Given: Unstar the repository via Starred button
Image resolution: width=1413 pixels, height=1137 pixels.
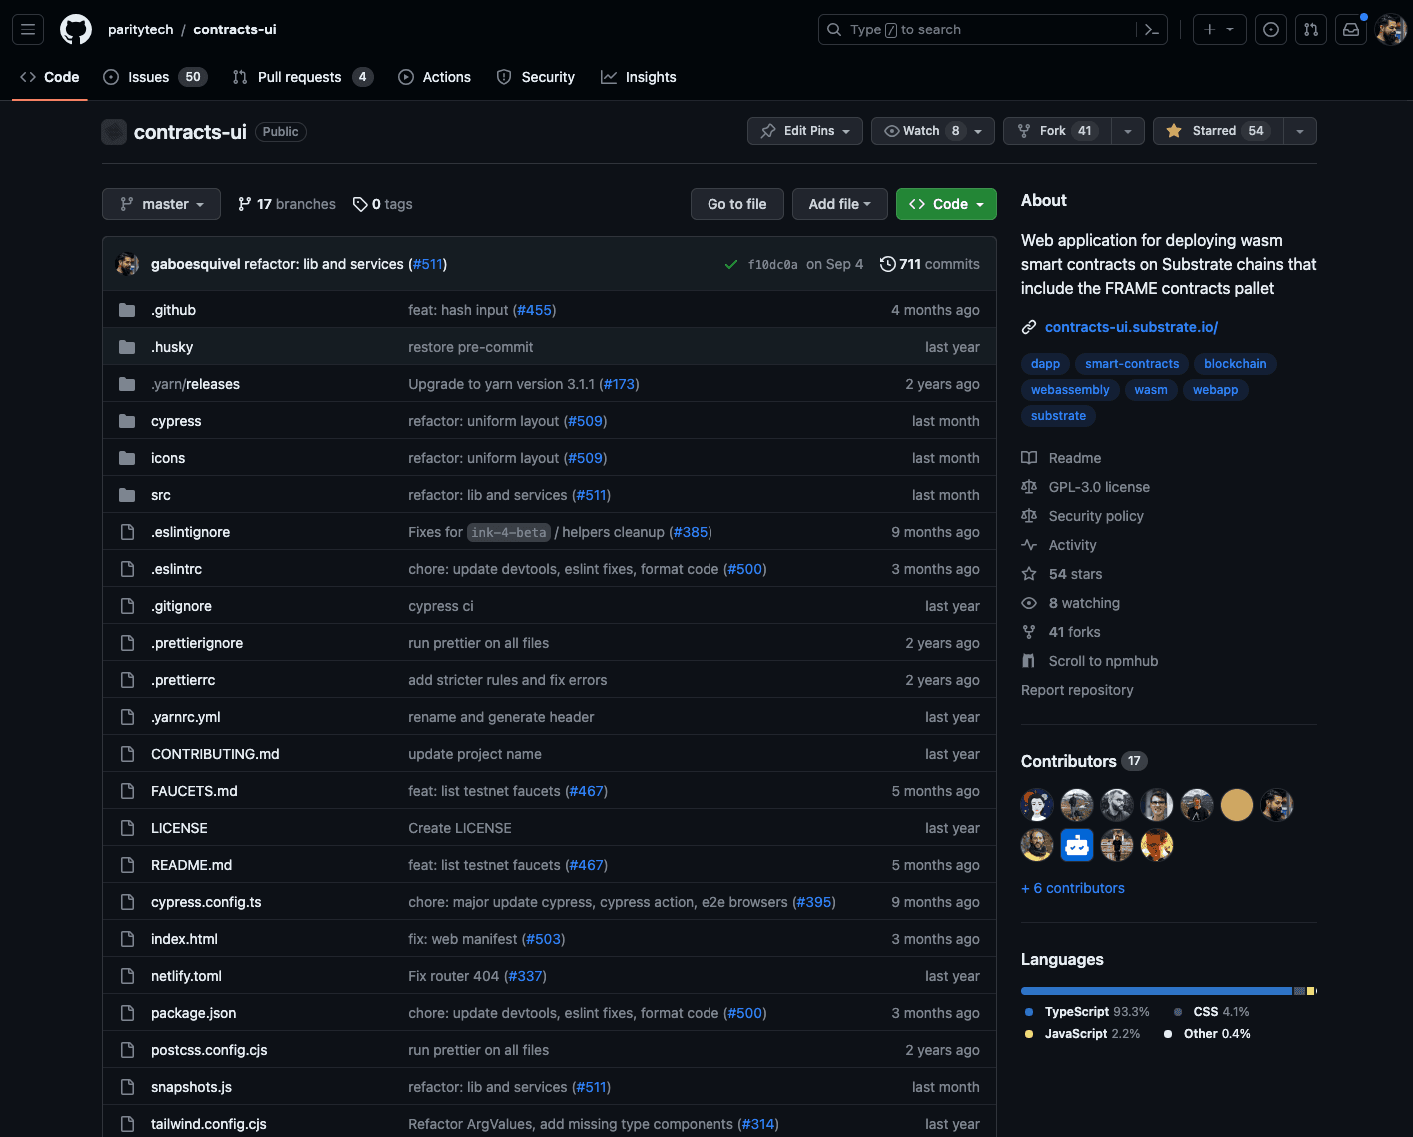Looking at the screenshot, I should point(1217,131).
